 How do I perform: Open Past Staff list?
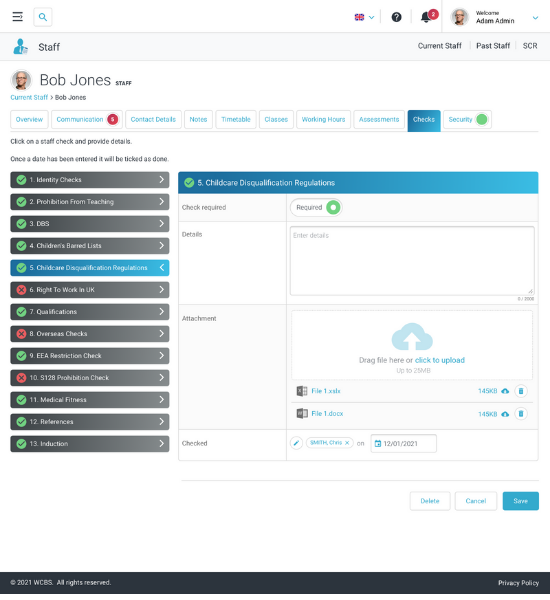point(493,46)
